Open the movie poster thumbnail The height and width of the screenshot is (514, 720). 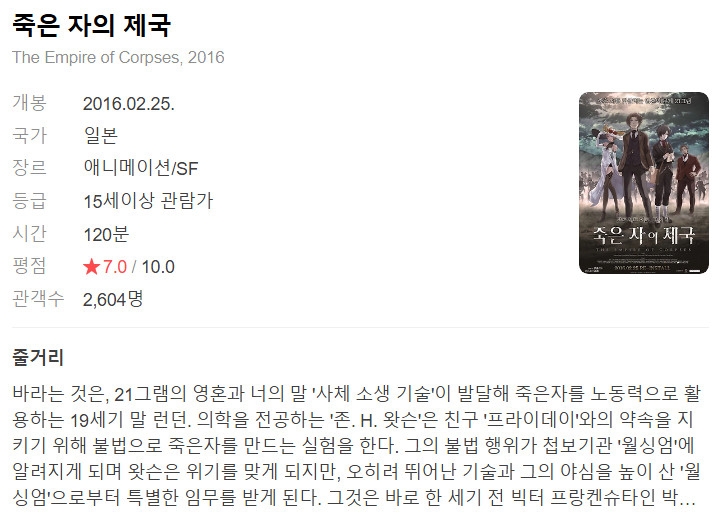coord(644,183)
